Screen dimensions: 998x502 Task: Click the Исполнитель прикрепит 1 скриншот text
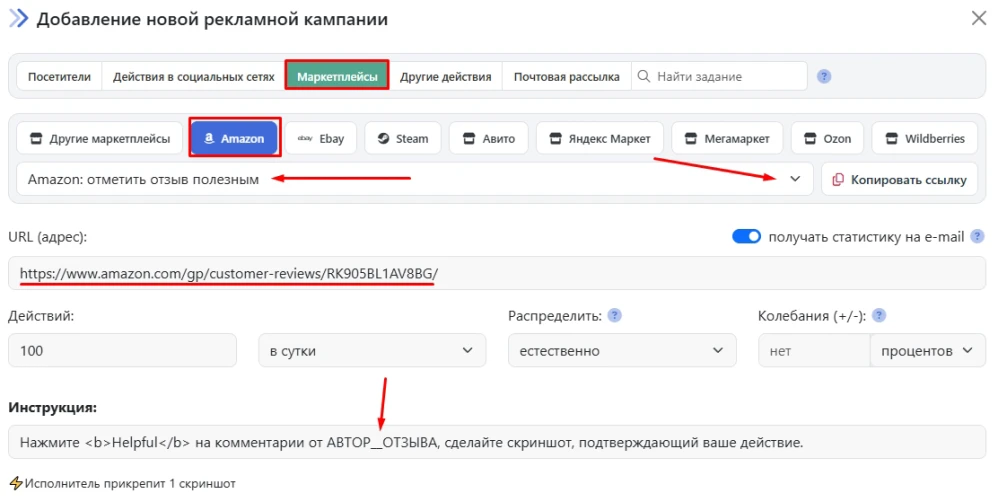(130, 484)
